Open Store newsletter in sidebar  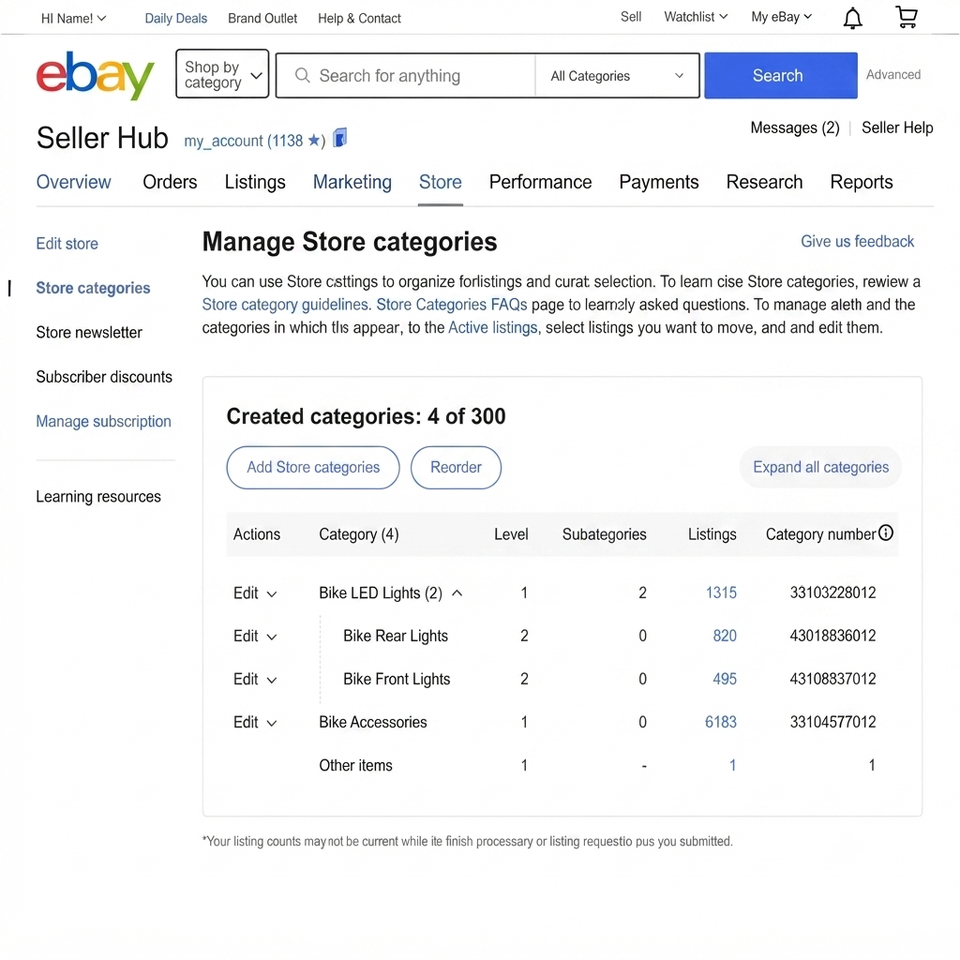pos(89,332)
